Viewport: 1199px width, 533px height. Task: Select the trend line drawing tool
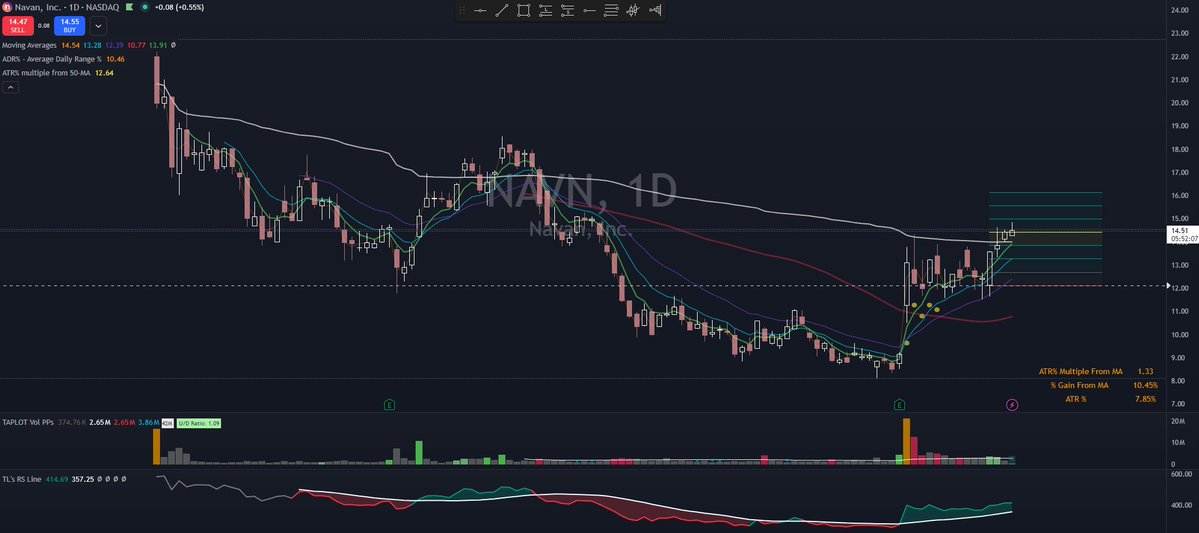point(502,11)
